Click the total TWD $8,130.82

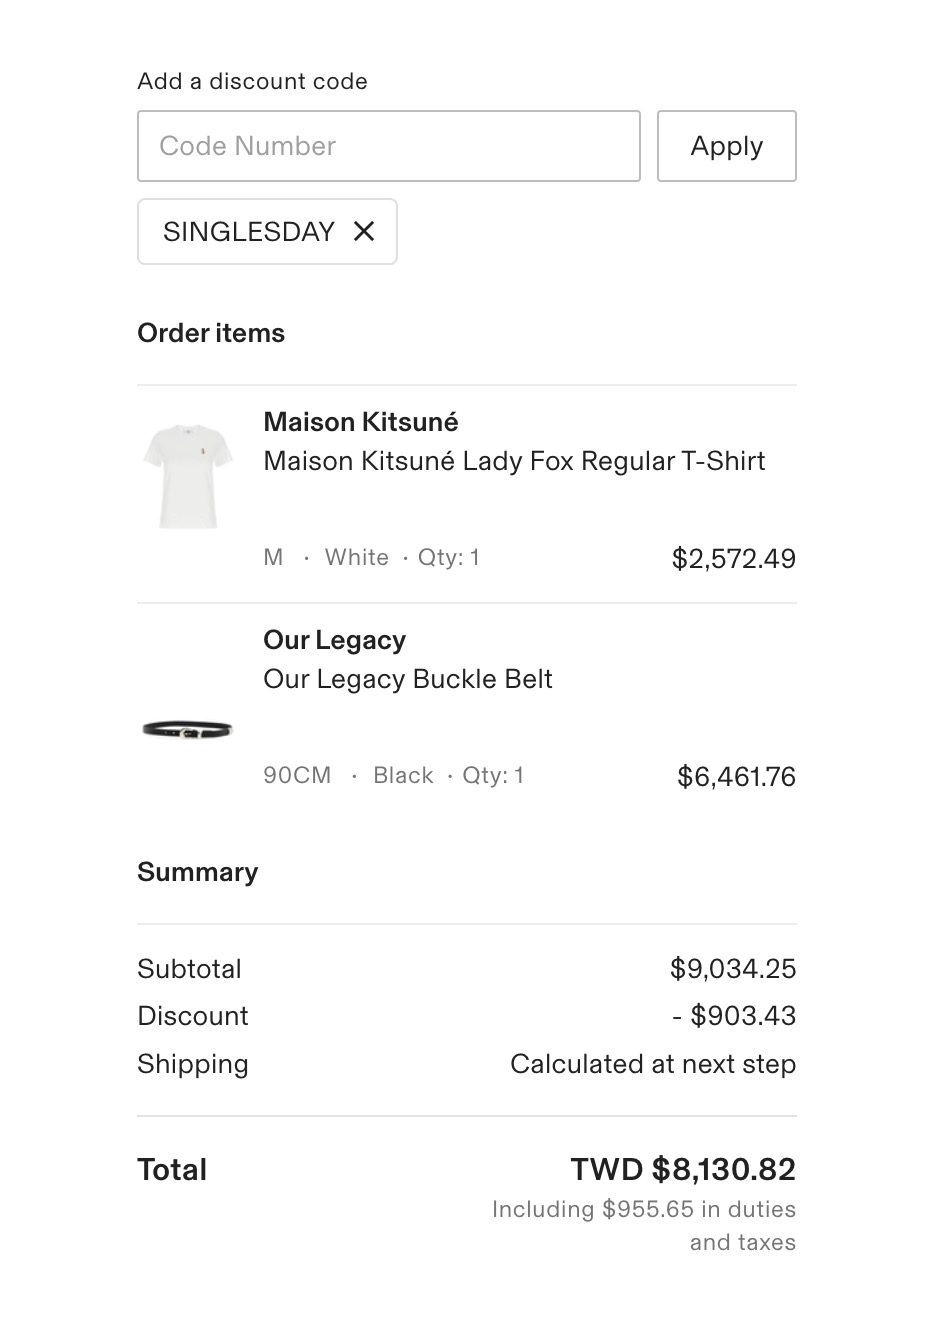pos(683,1169)
